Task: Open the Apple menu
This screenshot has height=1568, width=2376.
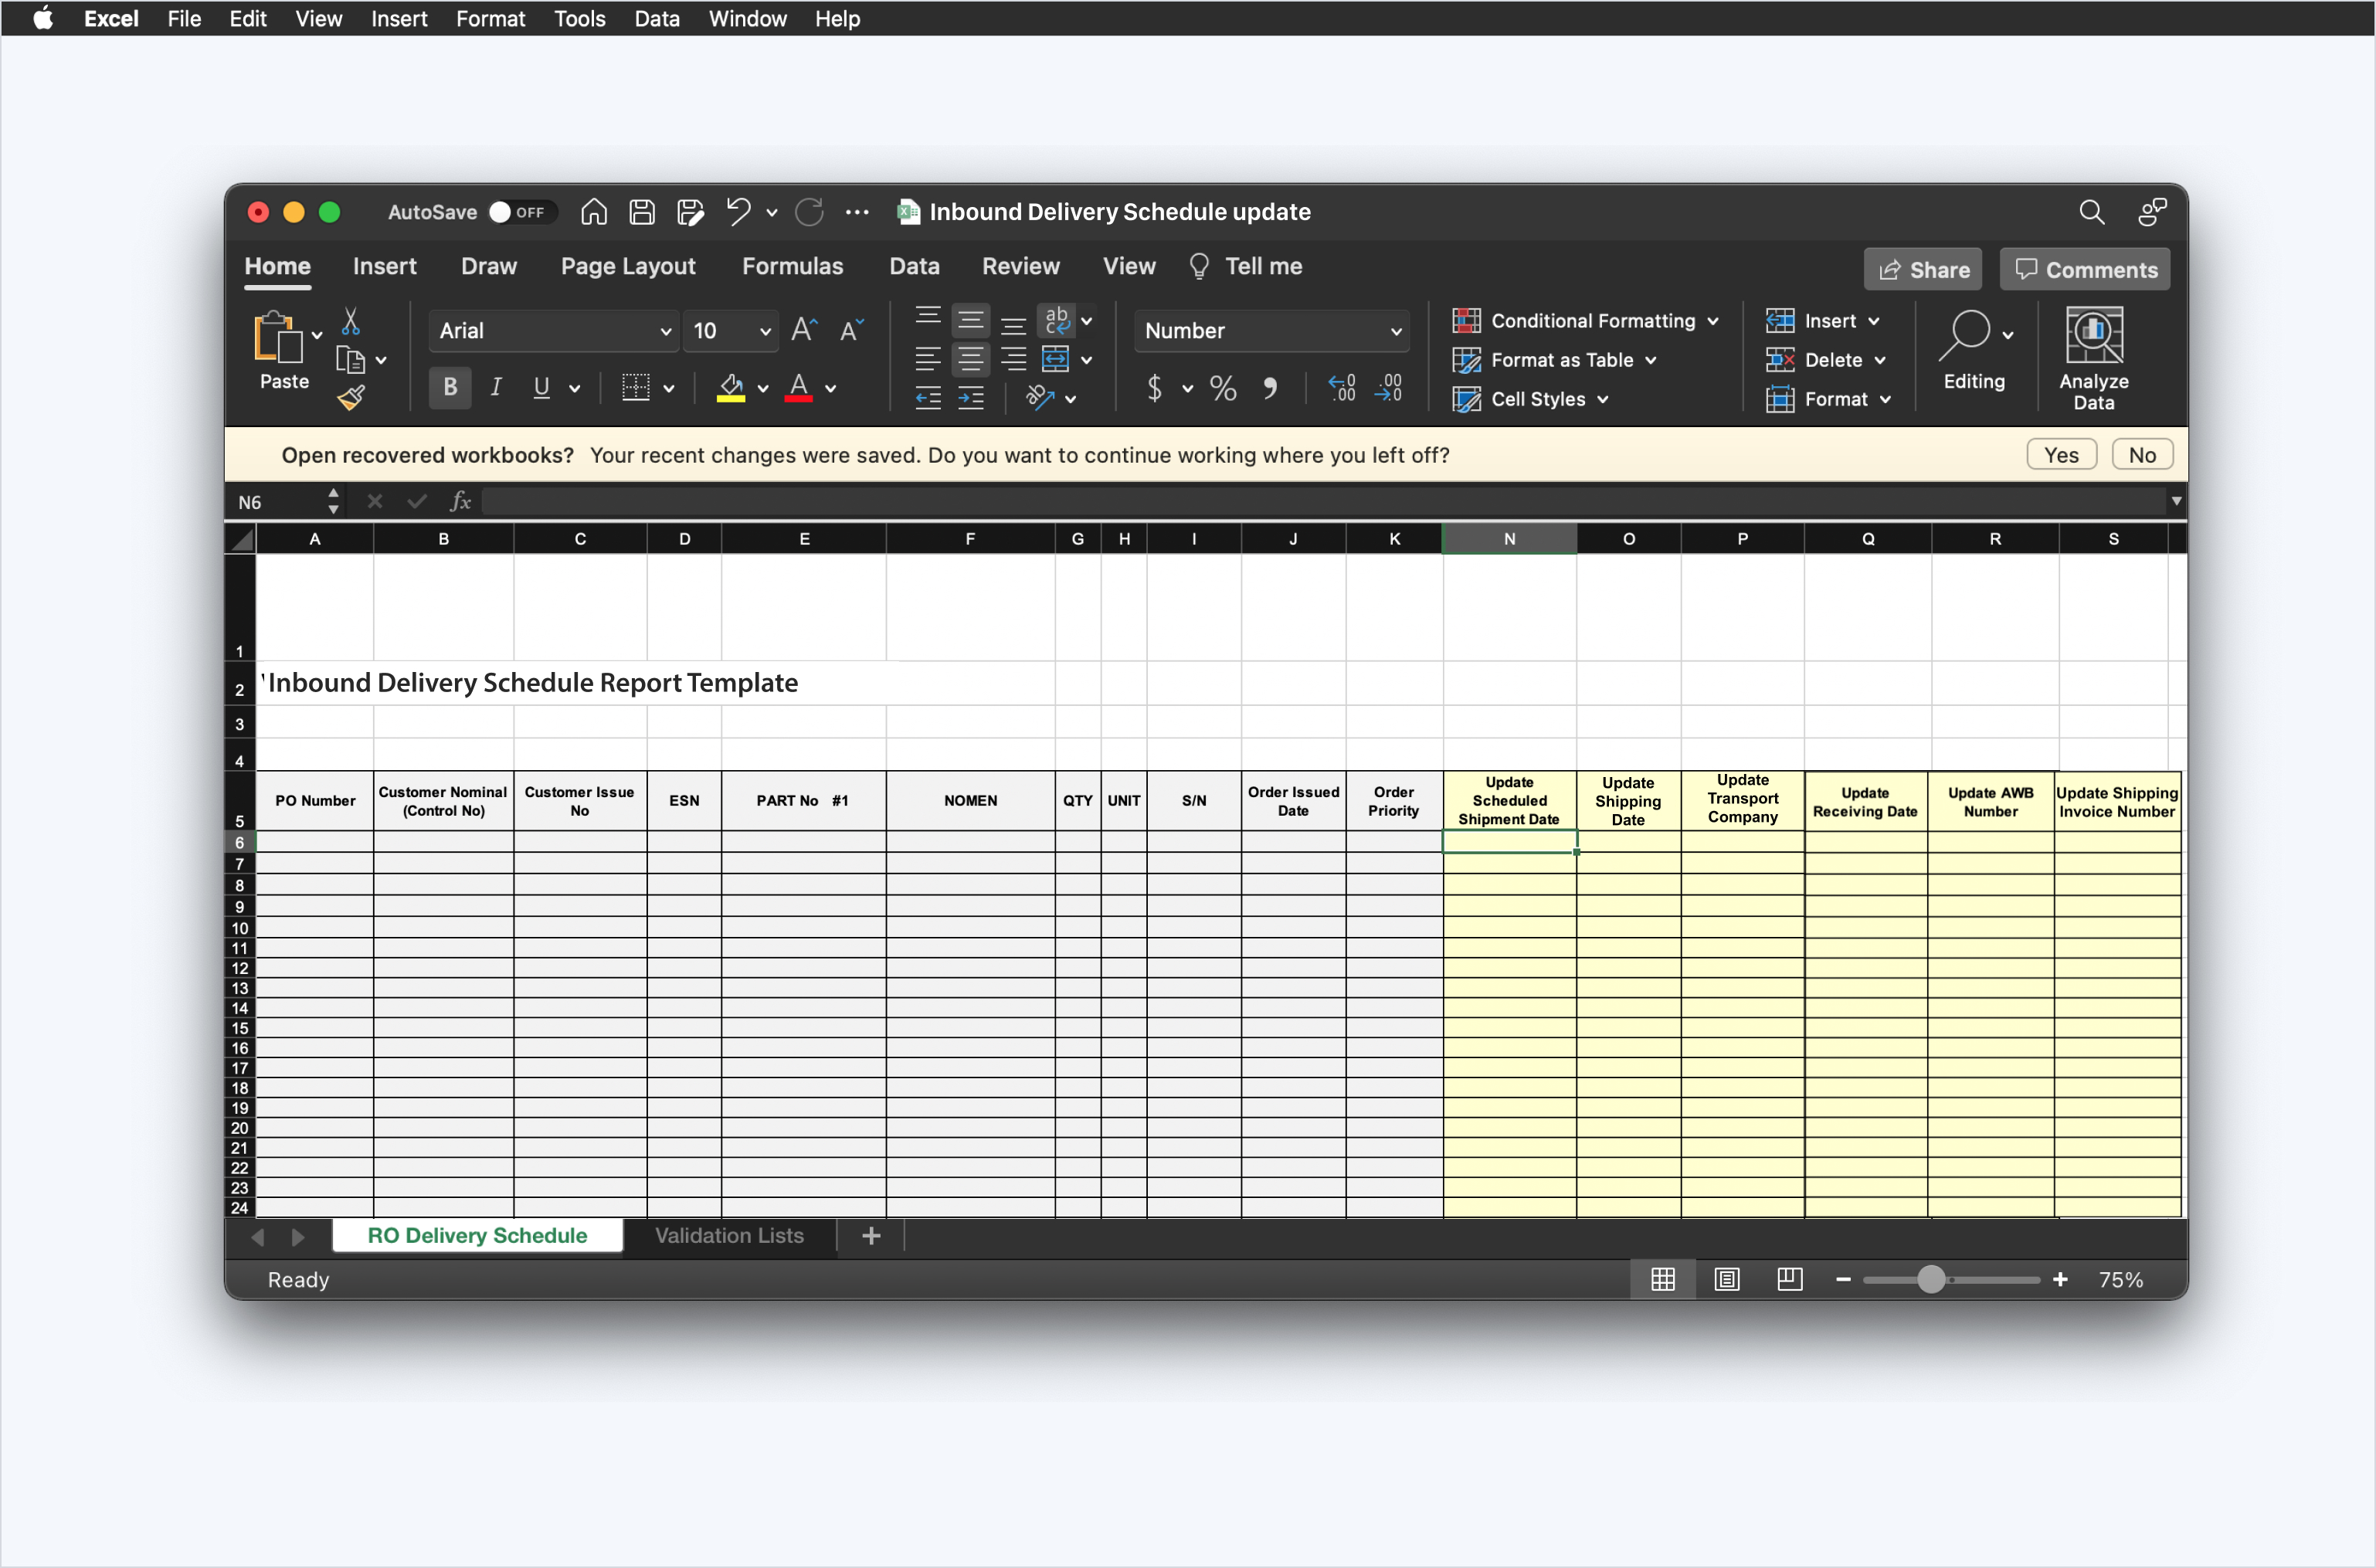Action: pos(42,18)
